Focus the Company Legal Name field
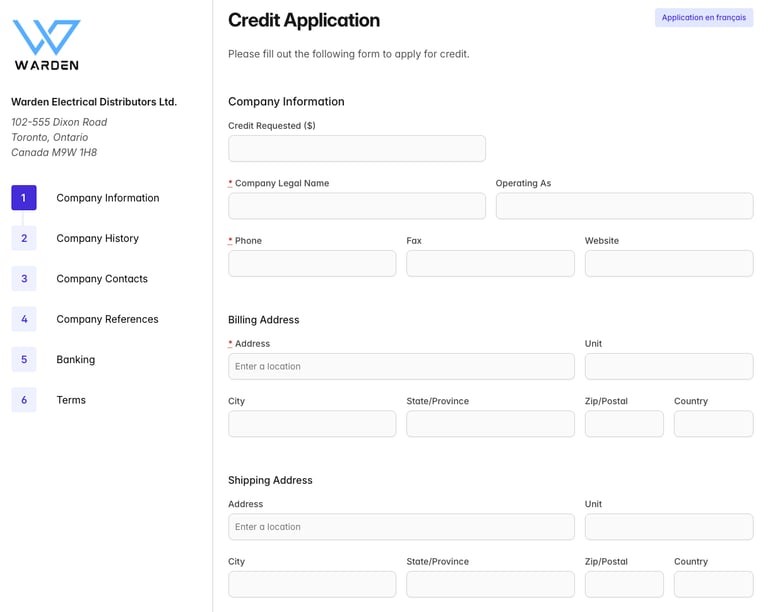 coord(356,206)
